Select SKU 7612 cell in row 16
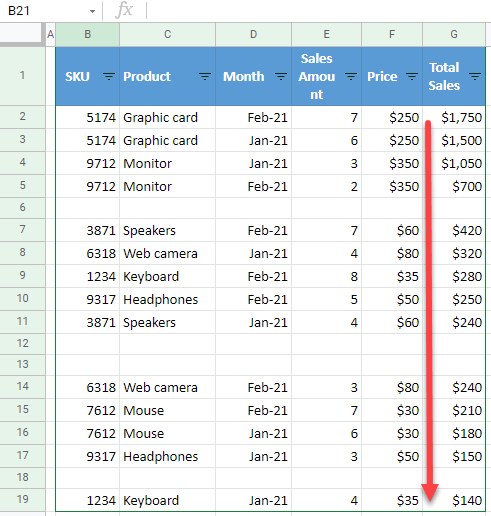491x516 pixels. [88, 433]
